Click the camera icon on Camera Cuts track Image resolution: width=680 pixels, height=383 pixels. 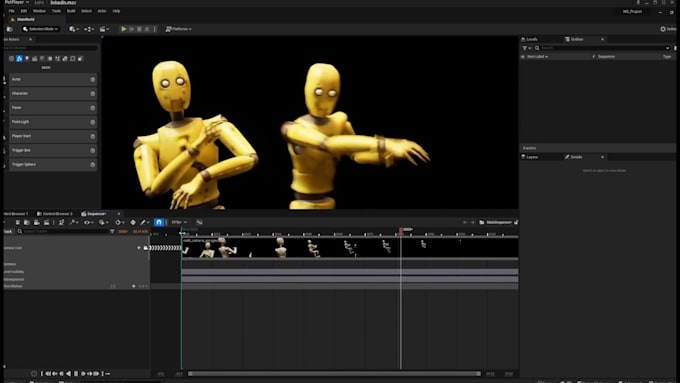point(146,248)
